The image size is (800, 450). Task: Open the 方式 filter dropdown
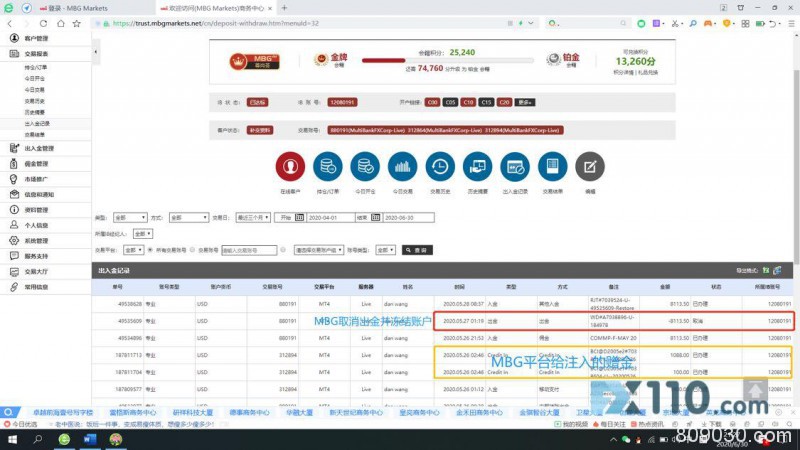pos(189,217)
